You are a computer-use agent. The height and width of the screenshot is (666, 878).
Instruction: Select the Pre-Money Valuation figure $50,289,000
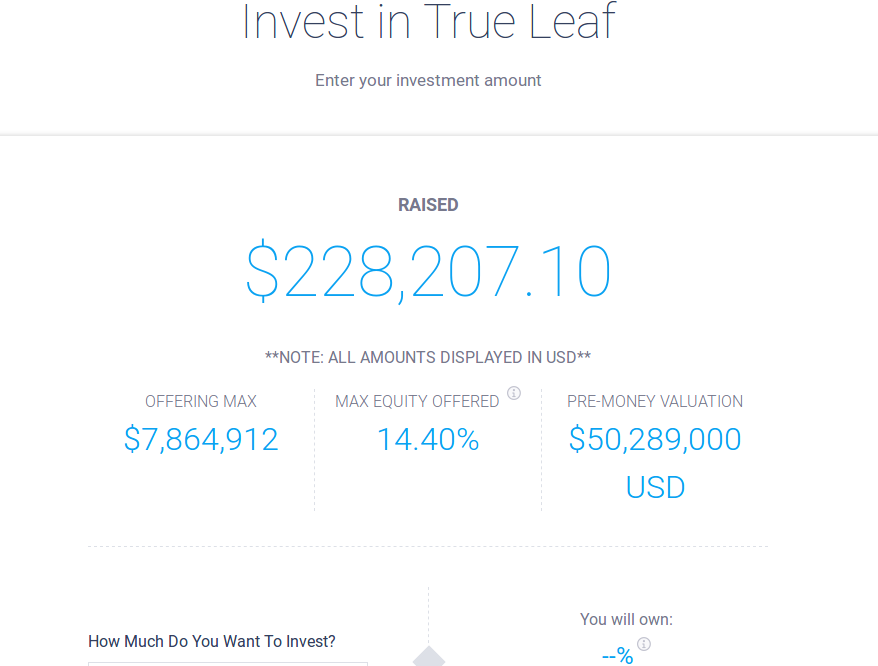tap(655, 439)
